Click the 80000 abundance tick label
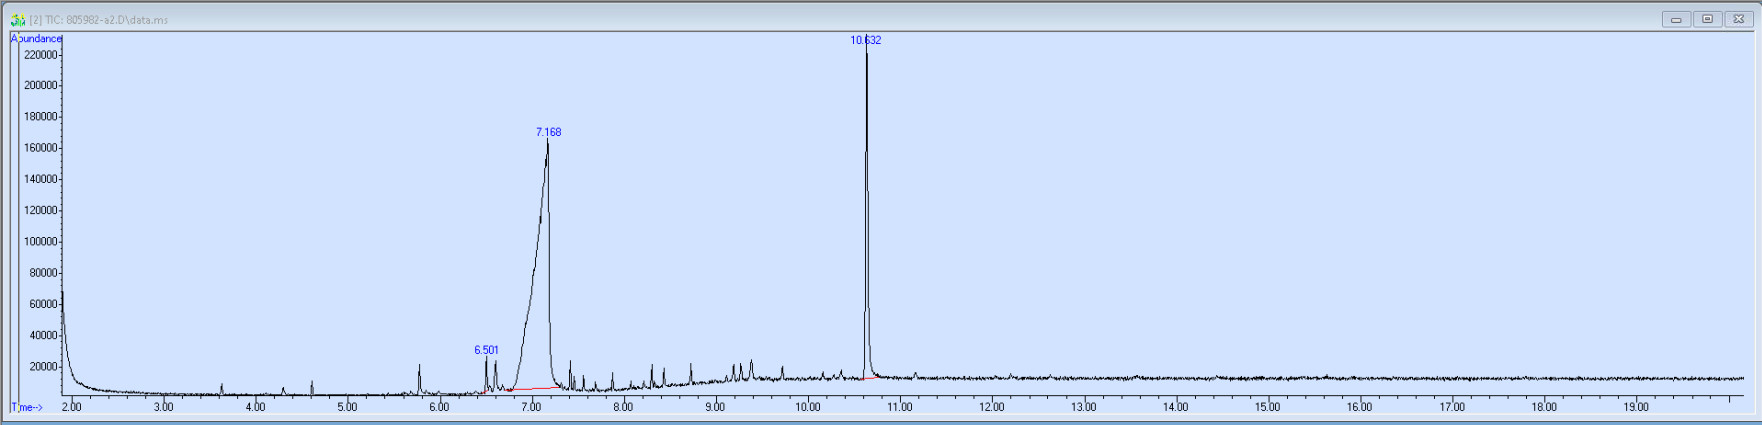The image size is (1762, 425). coord(43,273)
